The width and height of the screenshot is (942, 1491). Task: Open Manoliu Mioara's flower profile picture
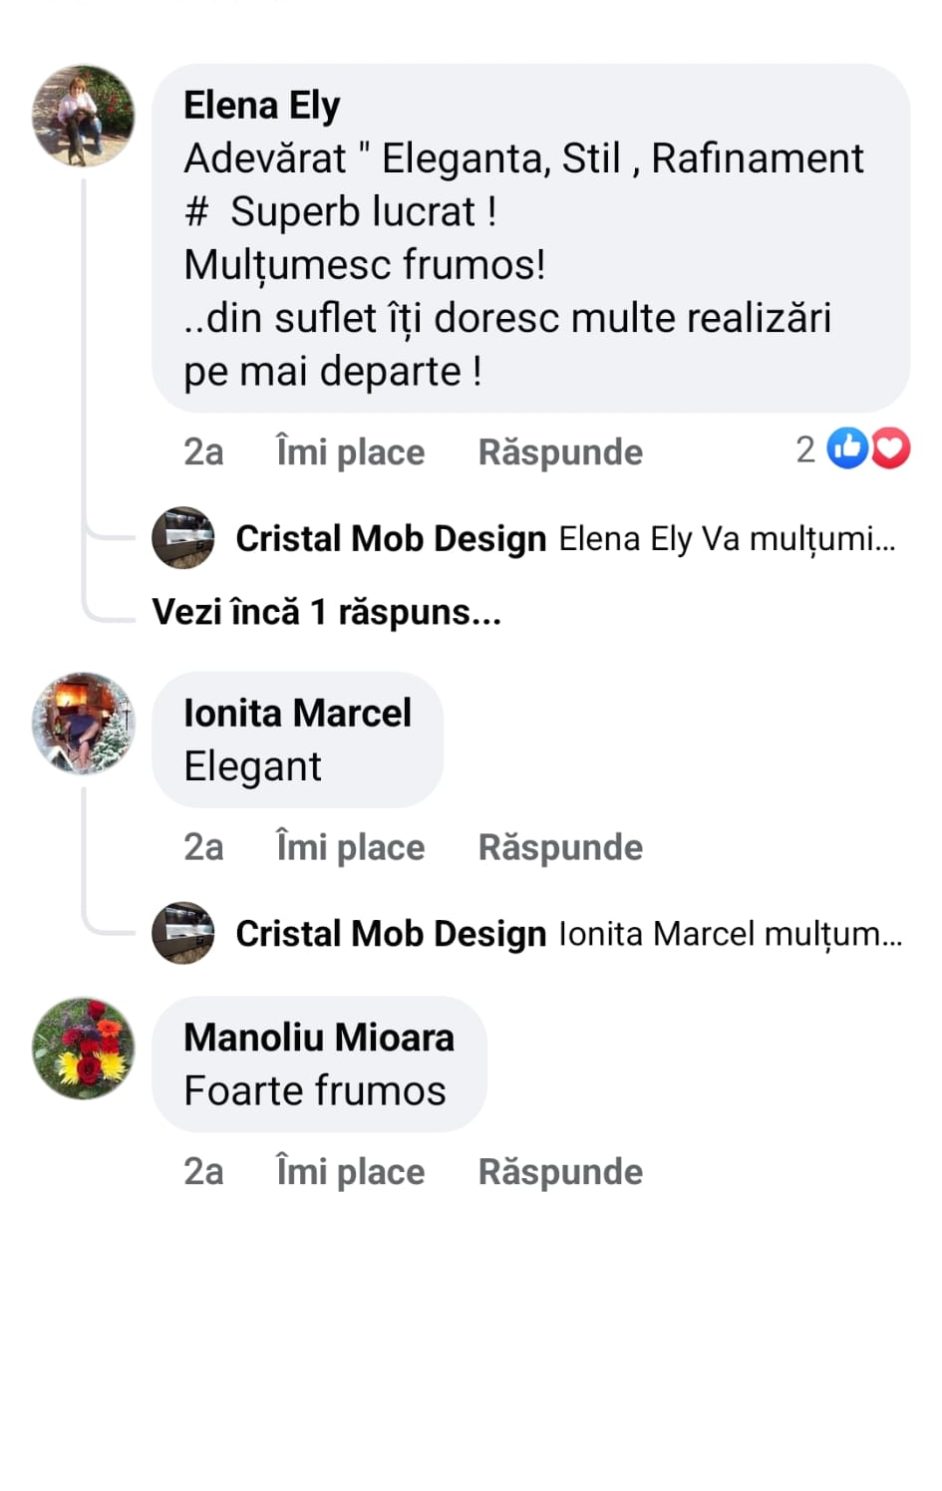pos(83,1047)
